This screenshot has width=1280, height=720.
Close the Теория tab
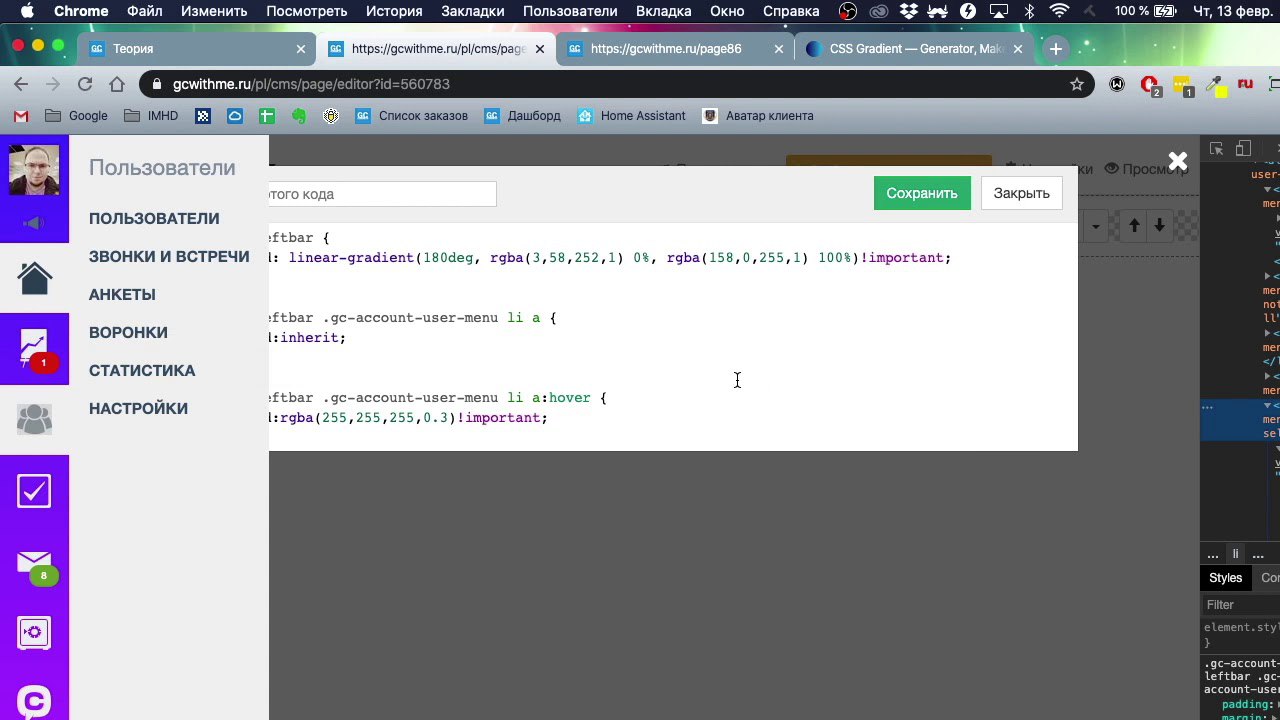tap(301, 49)
